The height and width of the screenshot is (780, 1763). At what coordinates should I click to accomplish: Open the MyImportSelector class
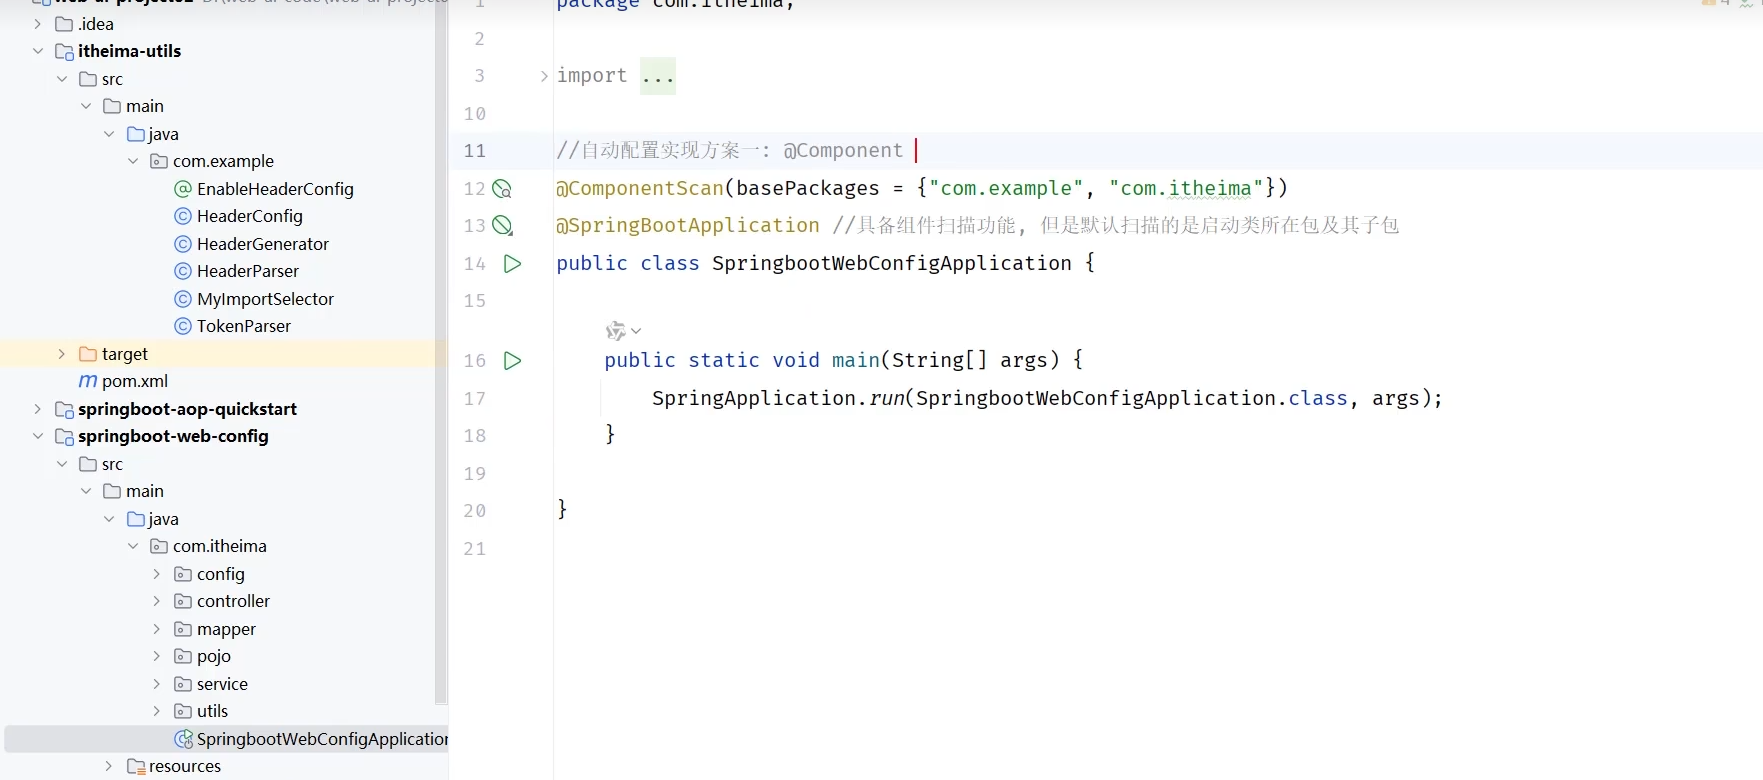[265, 299]
